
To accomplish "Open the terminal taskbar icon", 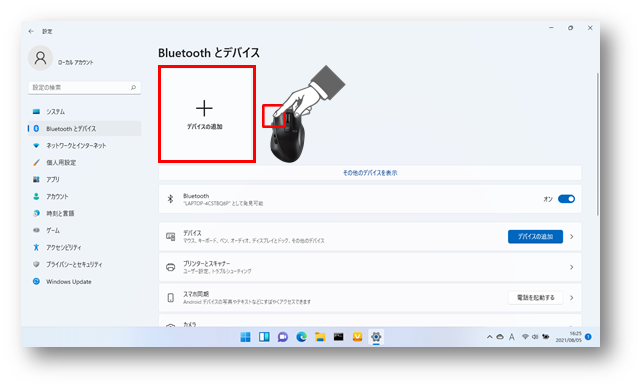I will pyautogui.click(x=339, y=337).
